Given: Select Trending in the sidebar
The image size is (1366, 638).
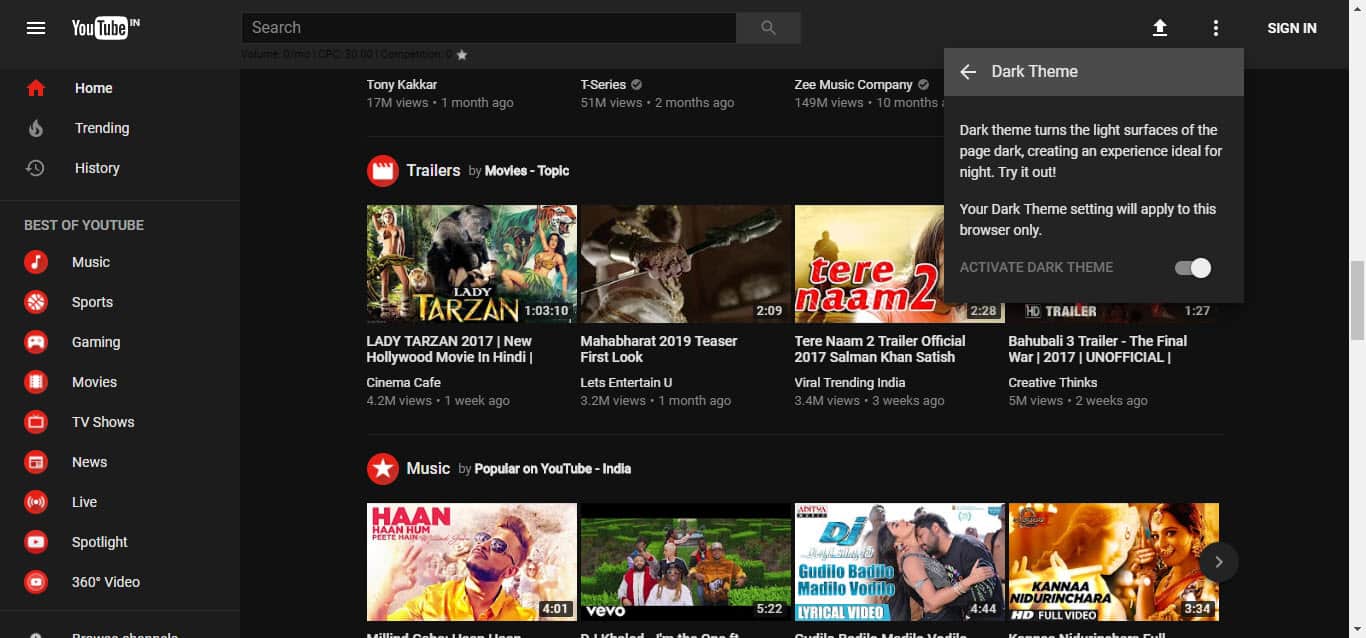Looking at the screenshot, I should click(x=120, y=128).
